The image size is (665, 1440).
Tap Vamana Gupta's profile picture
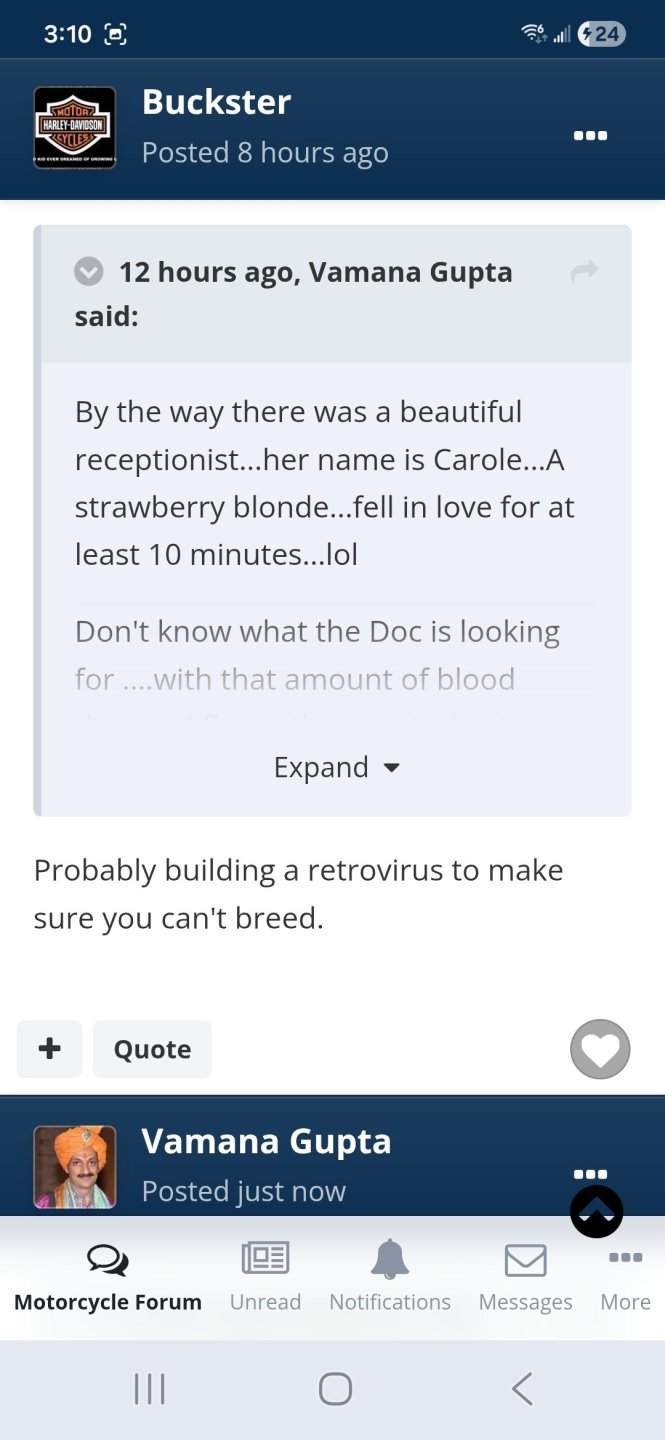[75, 1167]
